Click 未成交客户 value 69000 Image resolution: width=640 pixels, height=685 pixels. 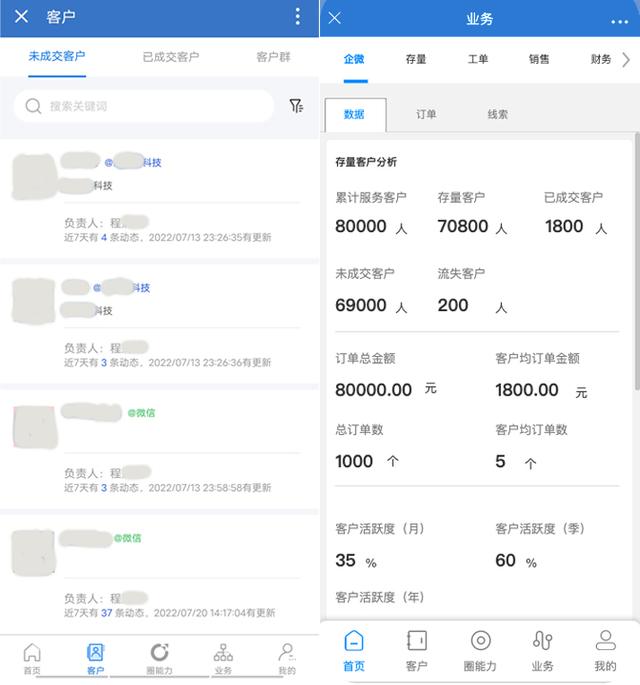point(361,305)
